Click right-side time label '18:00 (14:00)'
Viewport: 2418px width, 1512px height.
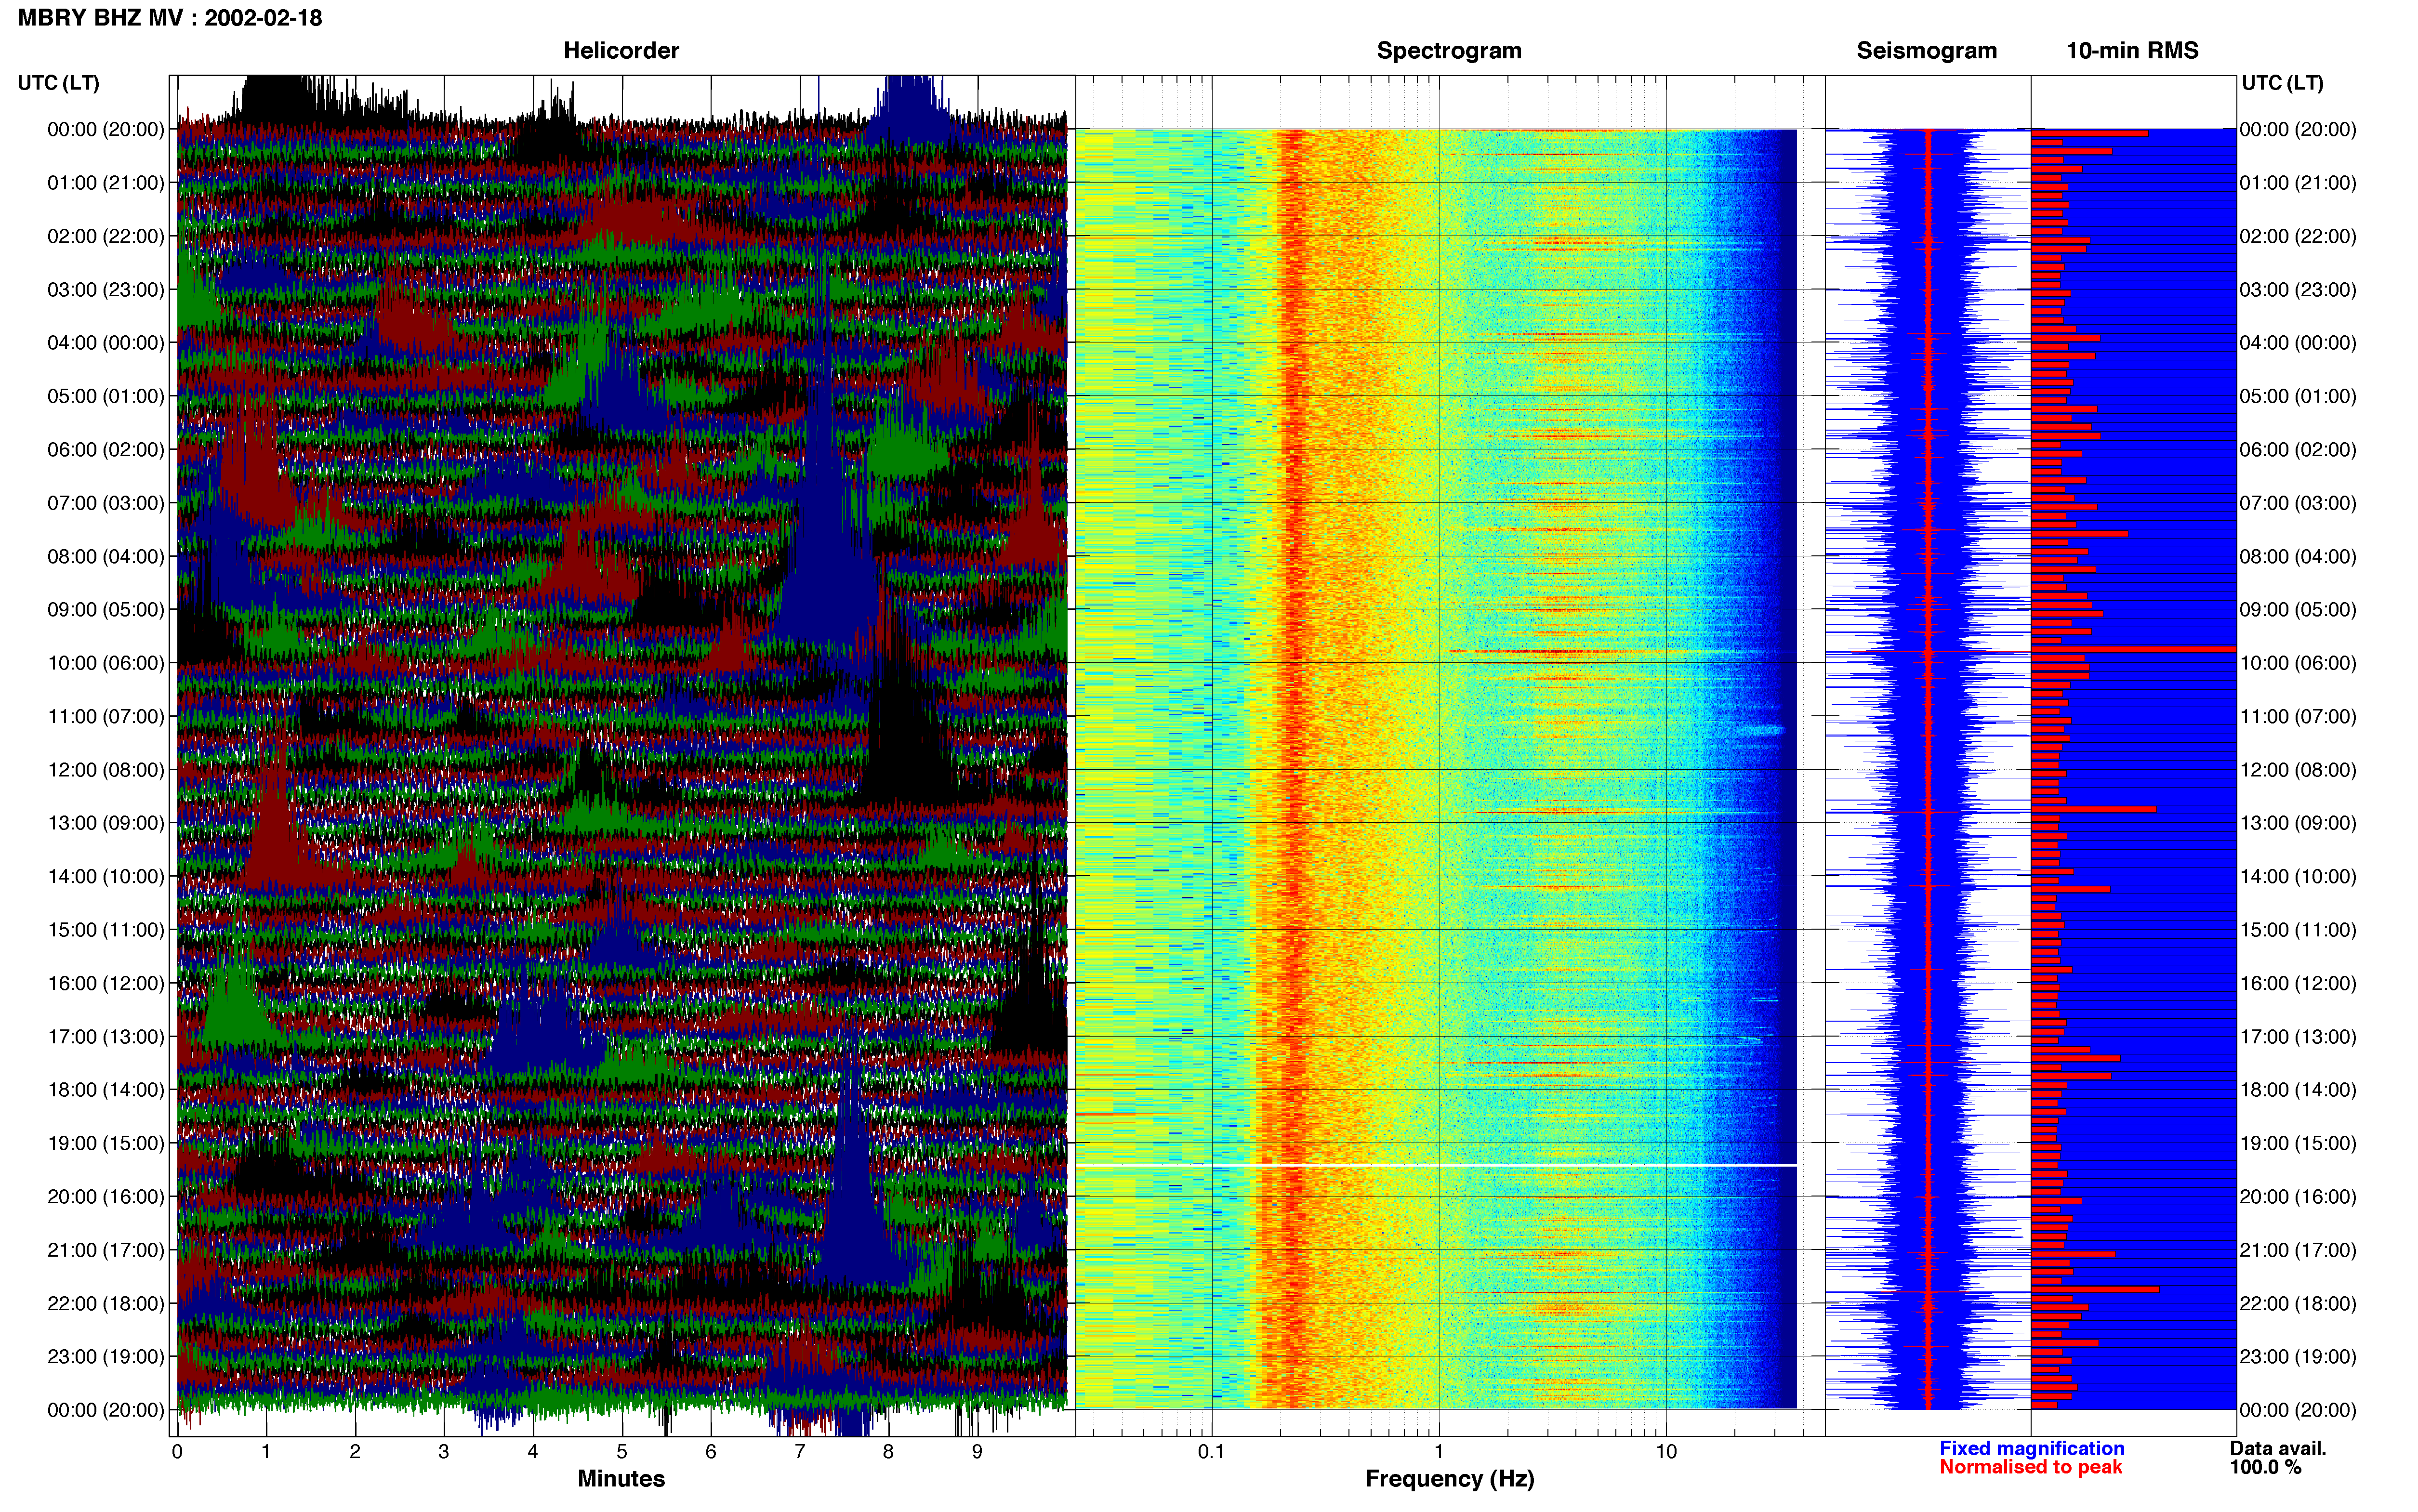click(2298, 1090)
